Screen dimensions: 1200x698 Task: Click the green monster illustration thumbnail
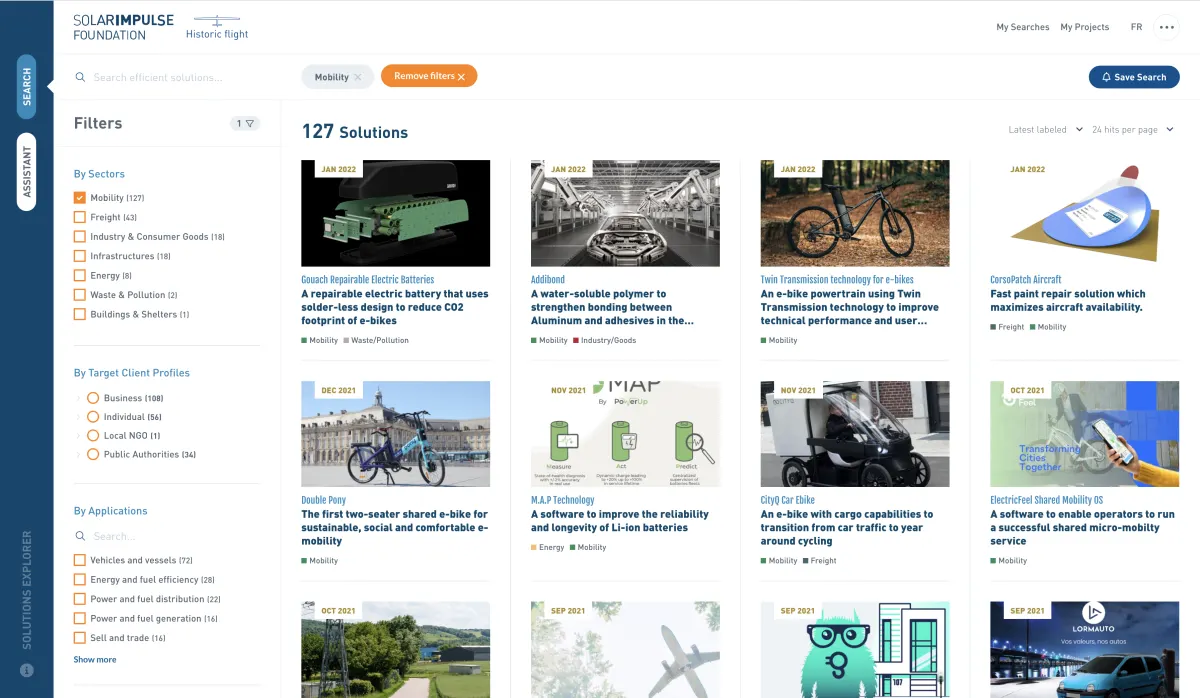pyautogui.click(x=855, y=649)
